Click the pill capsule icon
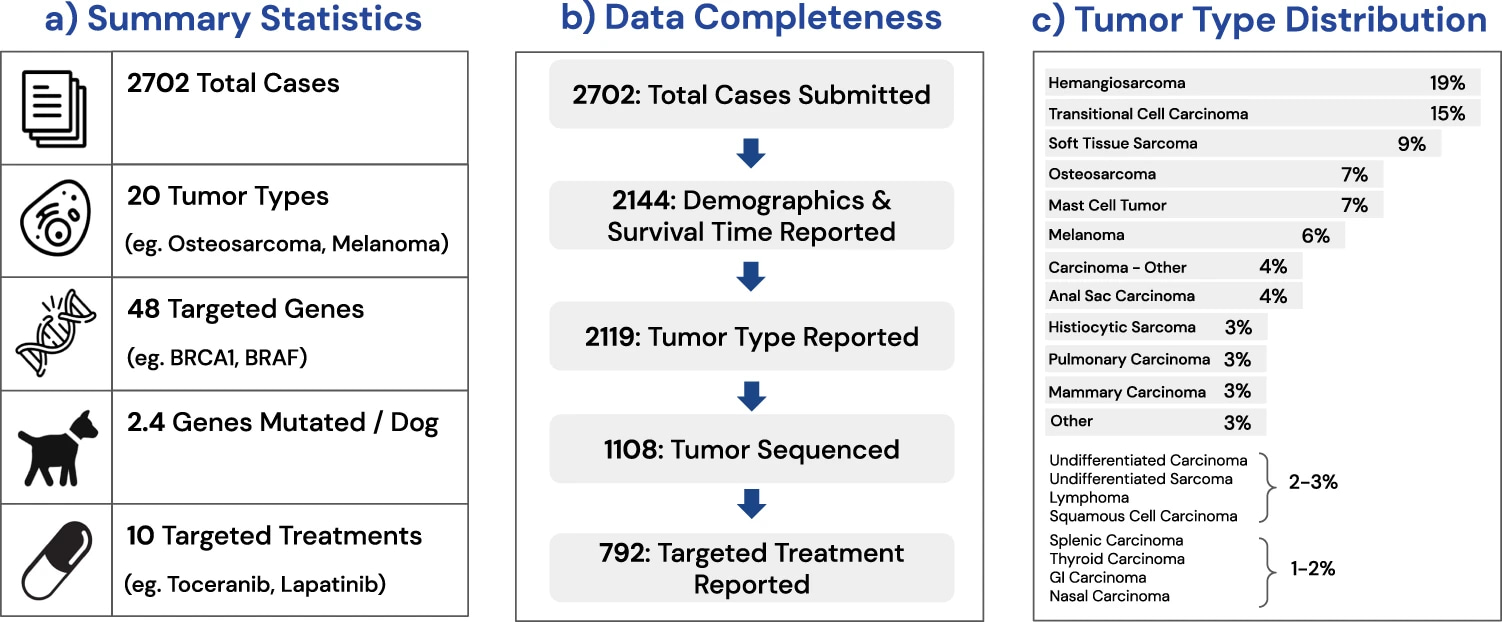 point(60,560)
